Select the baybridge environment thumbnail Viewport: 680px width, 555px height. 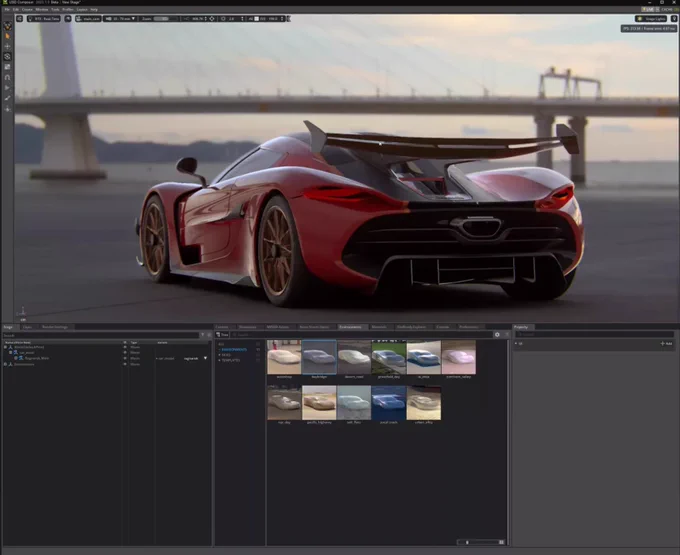319,357
